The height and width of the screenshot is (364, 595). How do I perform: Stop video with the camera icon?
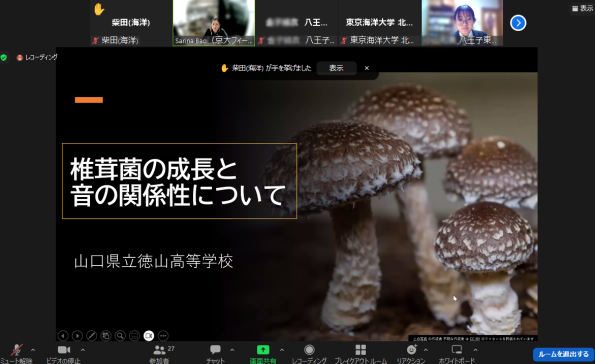click(x=64, y=350)
